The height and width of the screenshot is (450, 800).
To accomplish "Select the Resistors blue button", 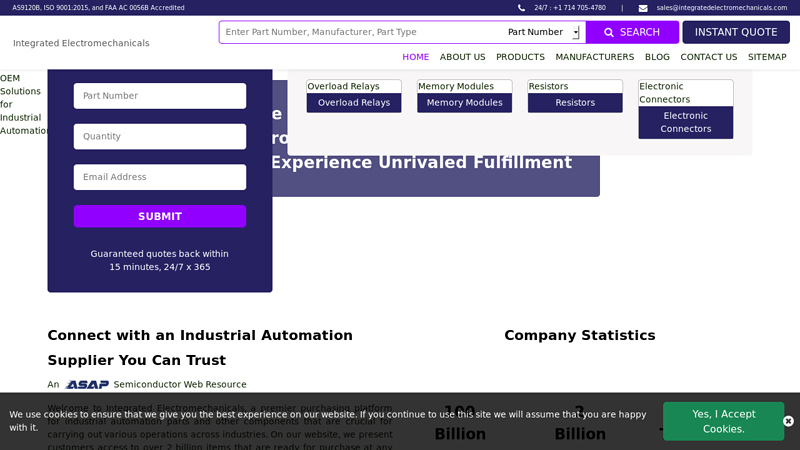I will tap(575, 103).
